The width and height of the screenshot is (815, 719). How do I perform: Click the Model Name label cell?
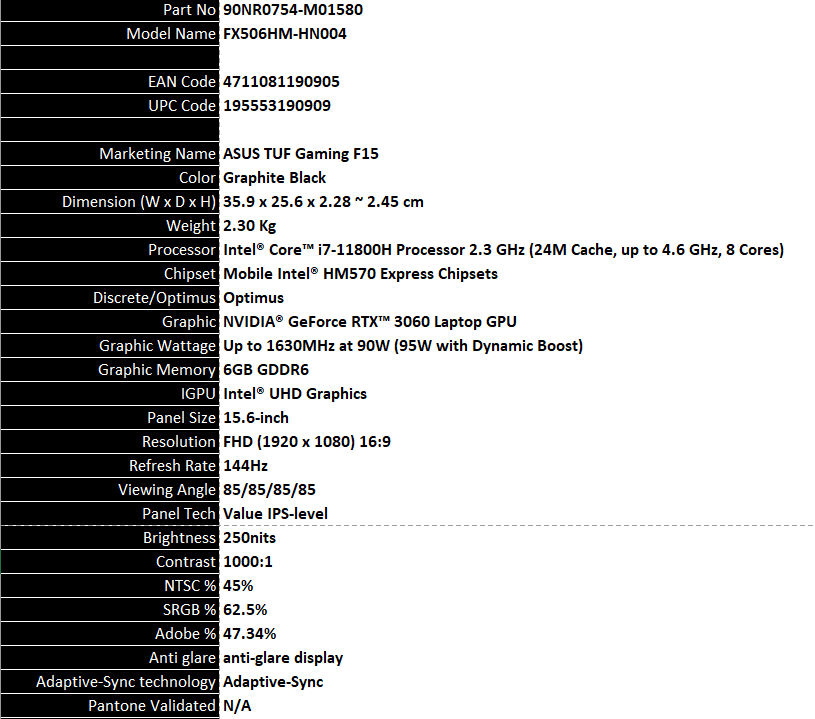(170, 34)
